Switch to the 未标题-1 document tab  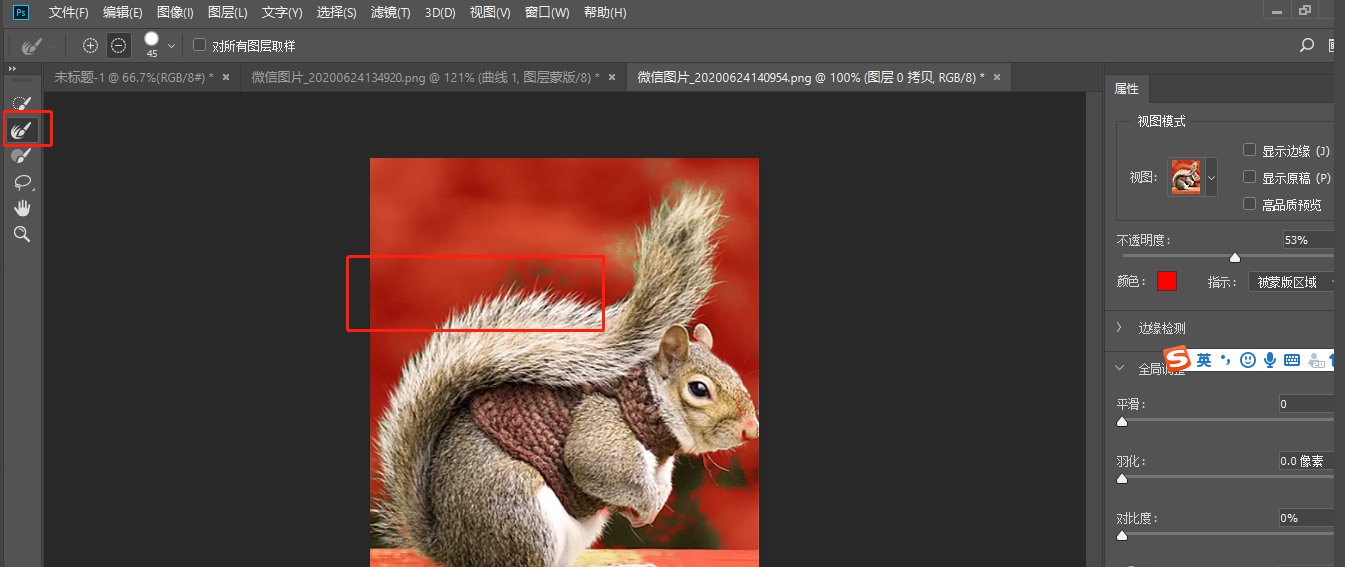pos(141,76)
